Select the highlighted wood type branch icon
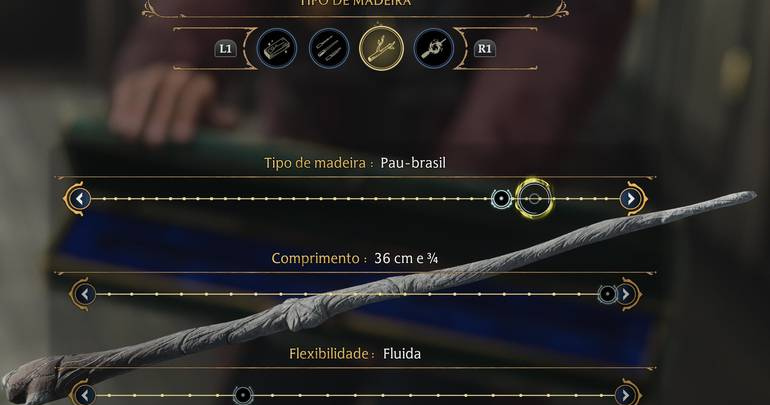This screenshot has height=405, width=770. [382, 49]
